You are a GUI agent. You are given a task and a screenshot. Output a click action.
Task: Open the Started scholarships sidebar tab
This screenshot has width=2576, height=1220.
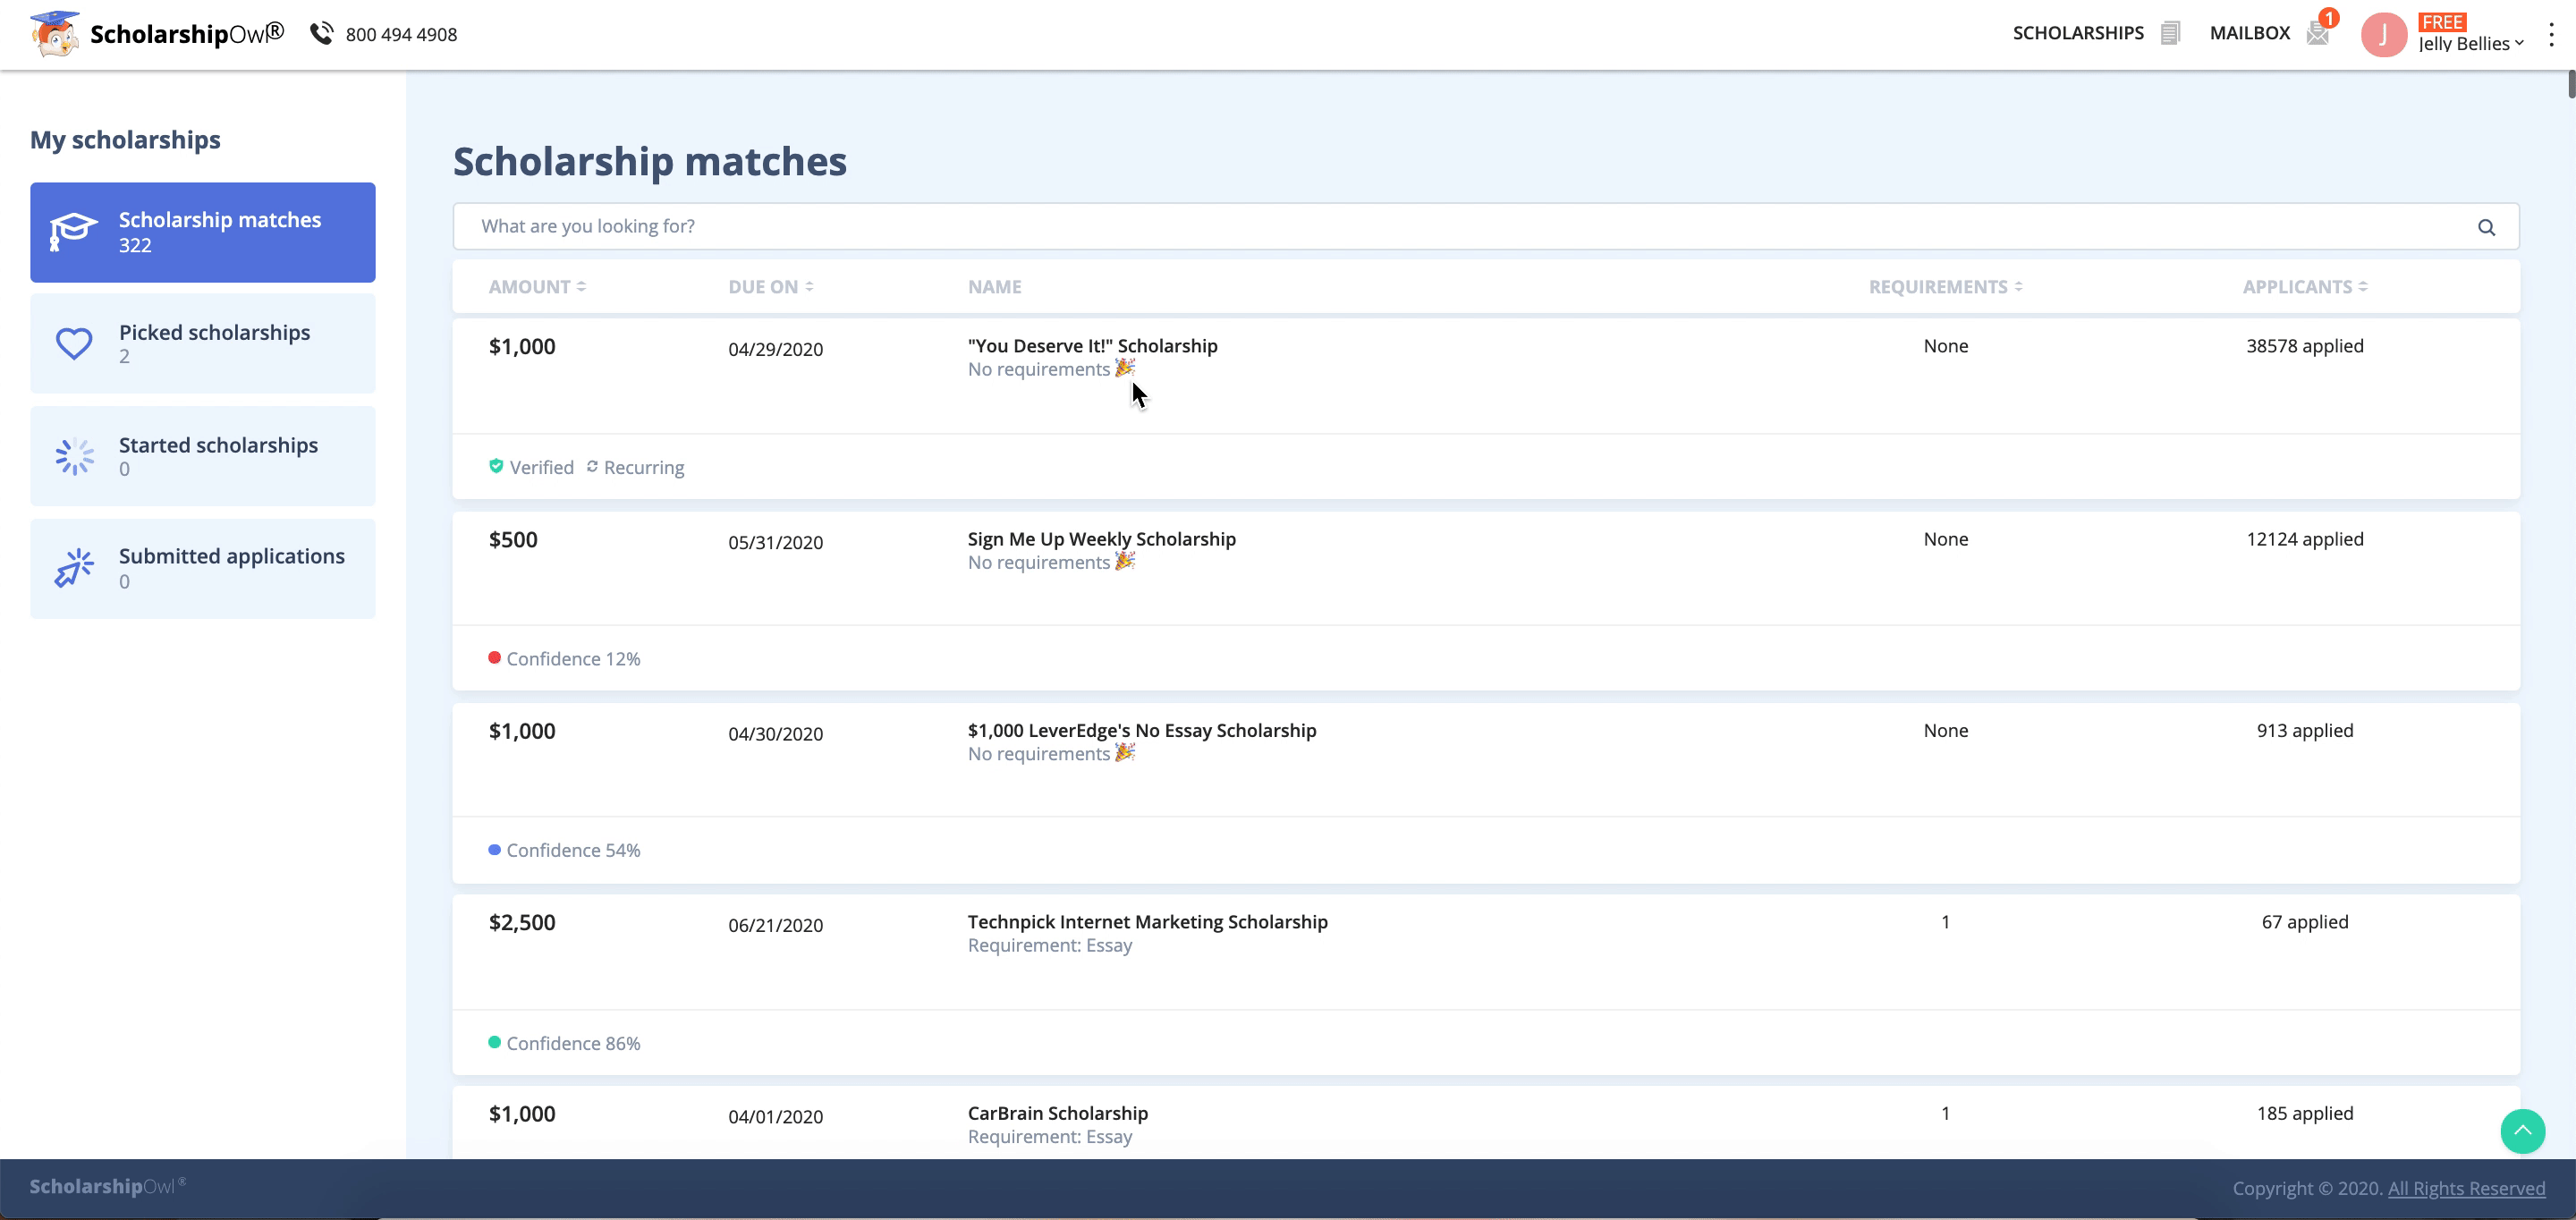(x=203, y=456)
